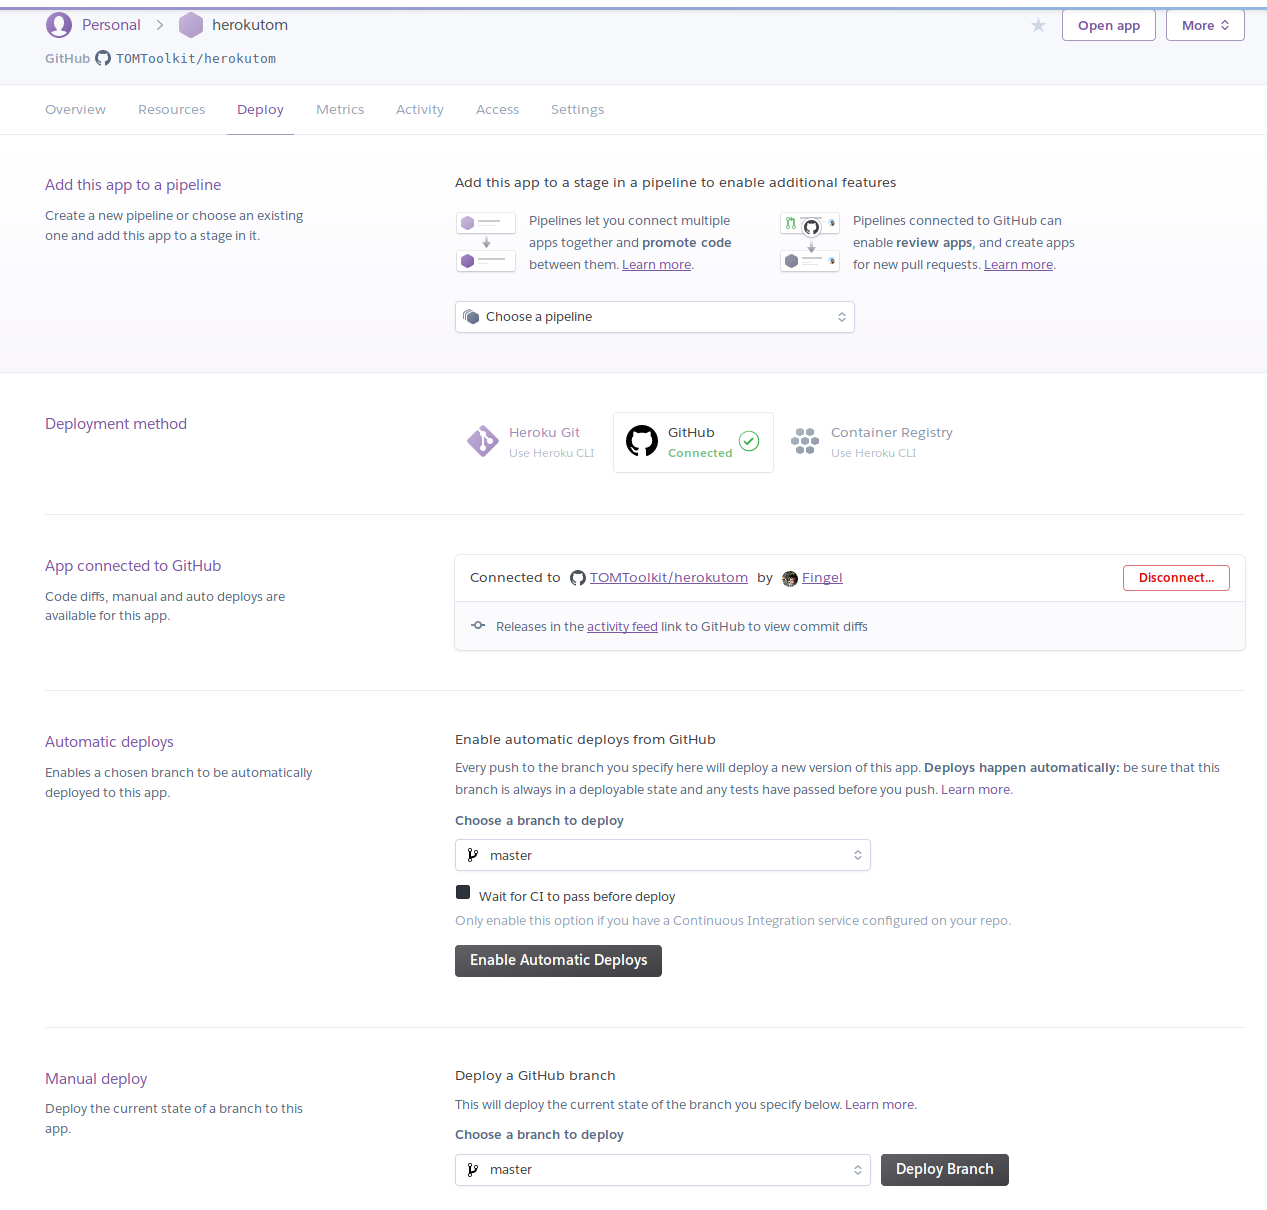
Task: Click Learn more in manual deploy text
Action: tap(880, 1105)
